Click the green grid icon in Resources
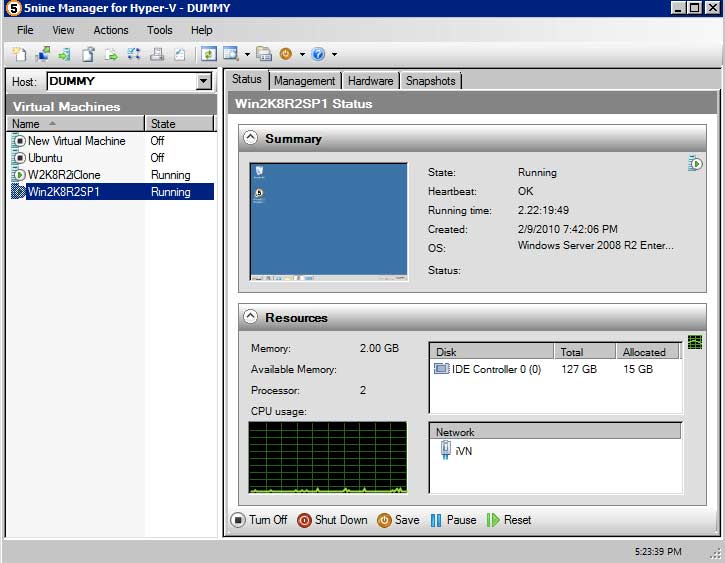Viewport: 725px width, 563px height. click(695, 343)
